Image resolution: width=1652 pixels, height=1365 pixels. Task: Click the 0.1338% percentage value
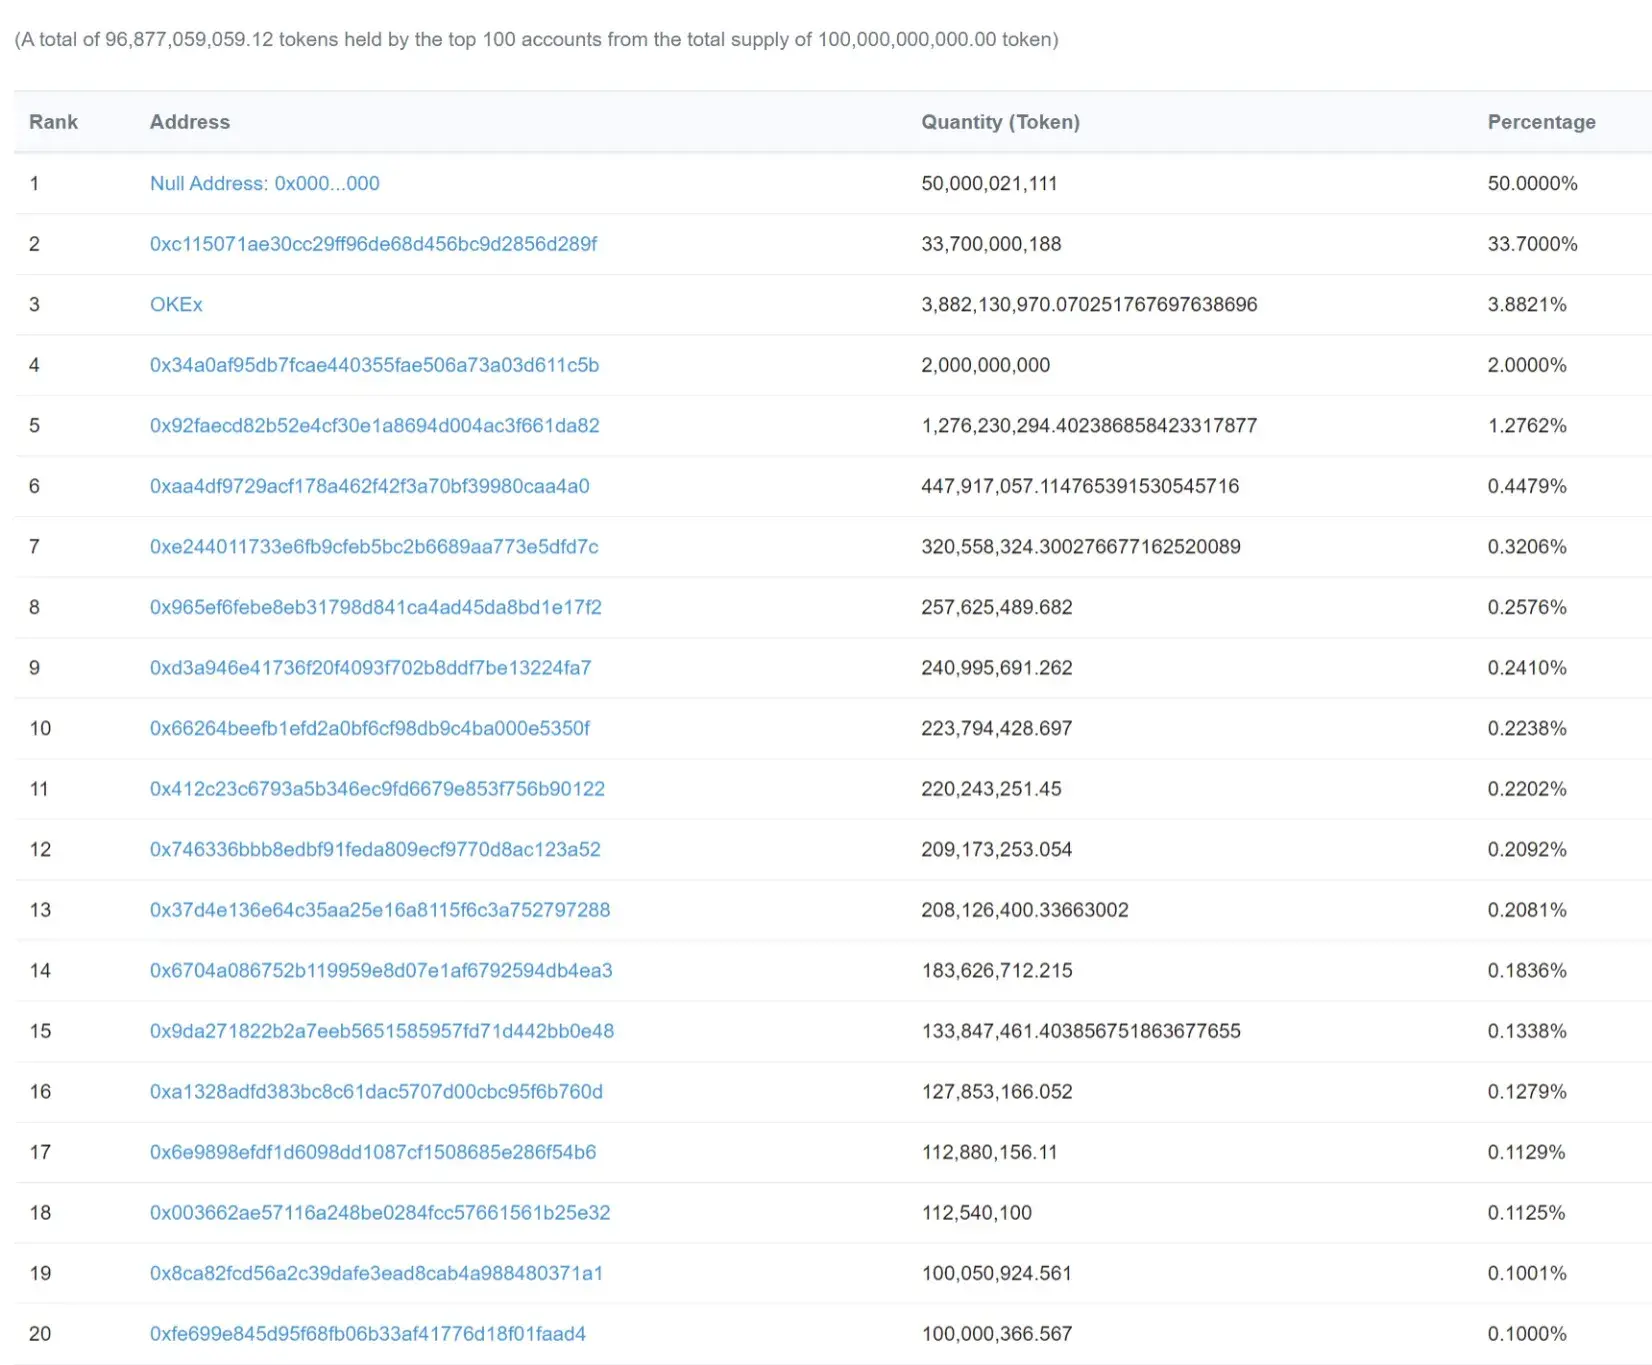(x=1527, y=1031)
